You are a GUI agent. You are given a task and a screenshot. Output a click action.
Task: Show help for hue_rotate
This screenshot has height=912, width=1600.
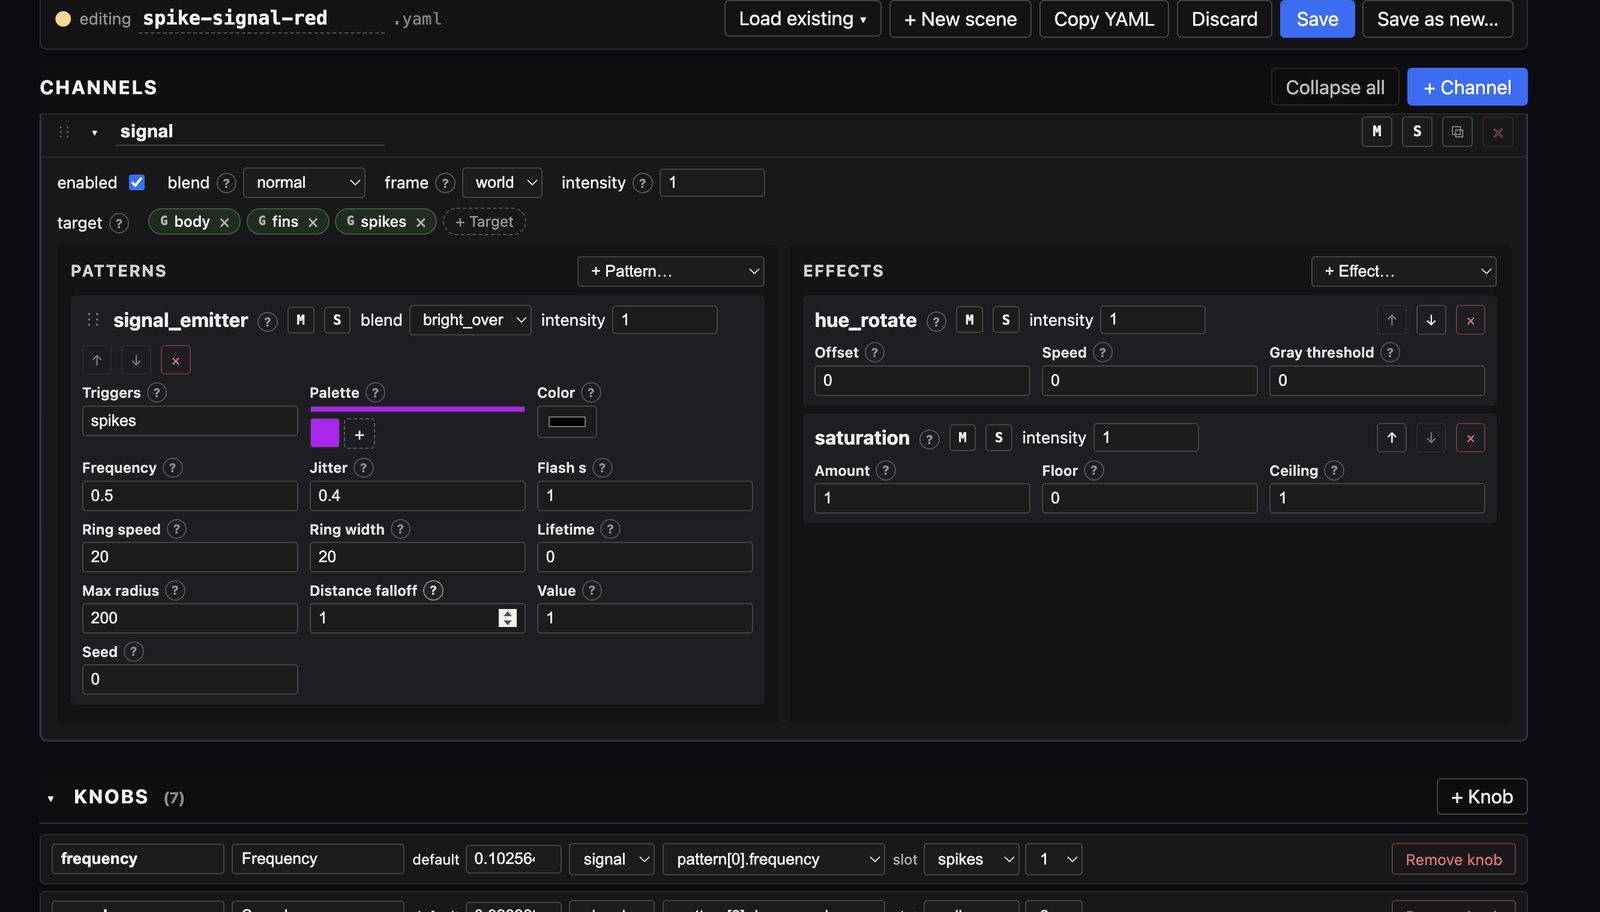(936, 321)
